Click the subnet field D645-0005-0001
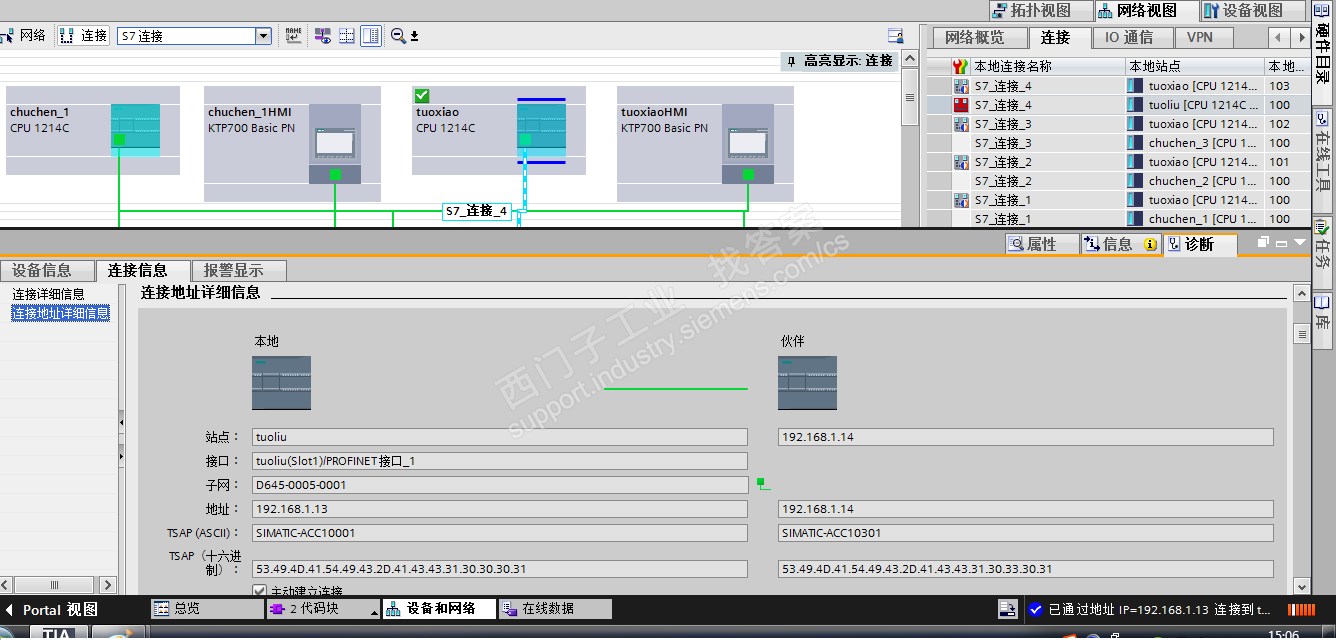 [500, 485]
